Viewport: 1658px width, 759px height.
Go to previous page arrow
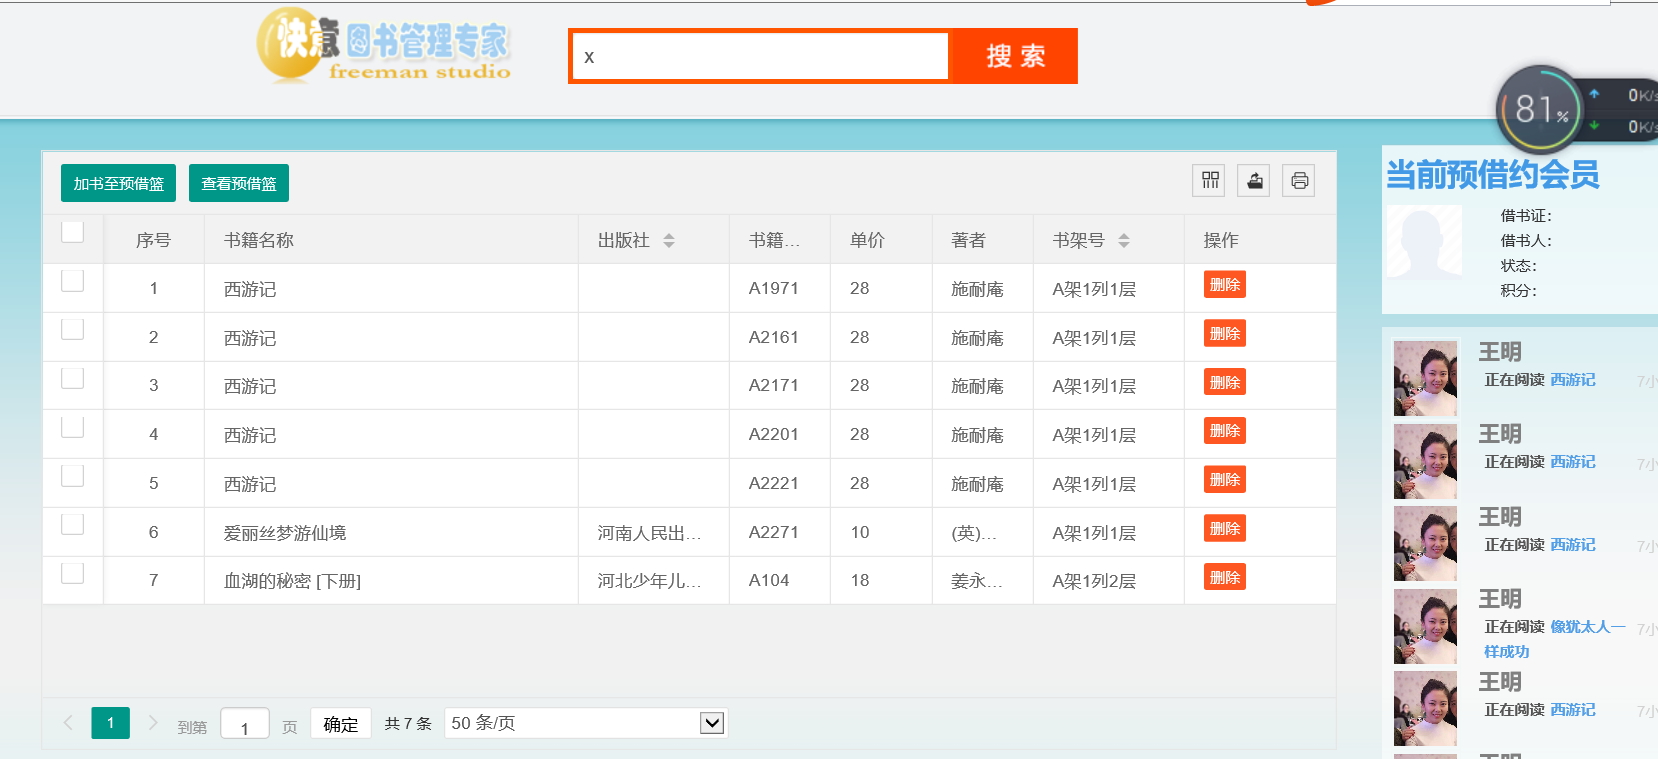click(68, 722)
